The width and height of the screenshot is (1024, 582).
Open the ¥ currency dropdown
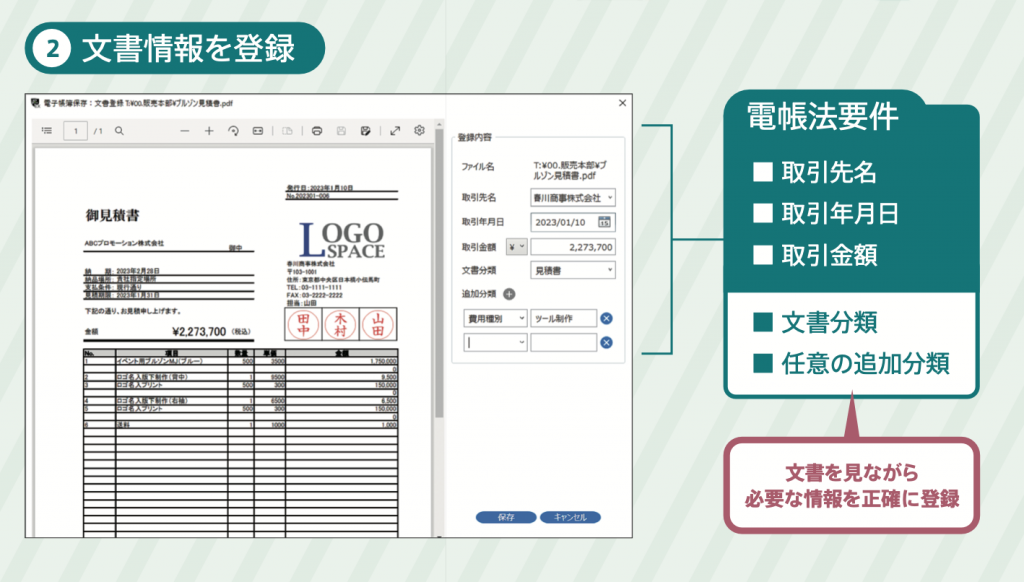[516, 246]
